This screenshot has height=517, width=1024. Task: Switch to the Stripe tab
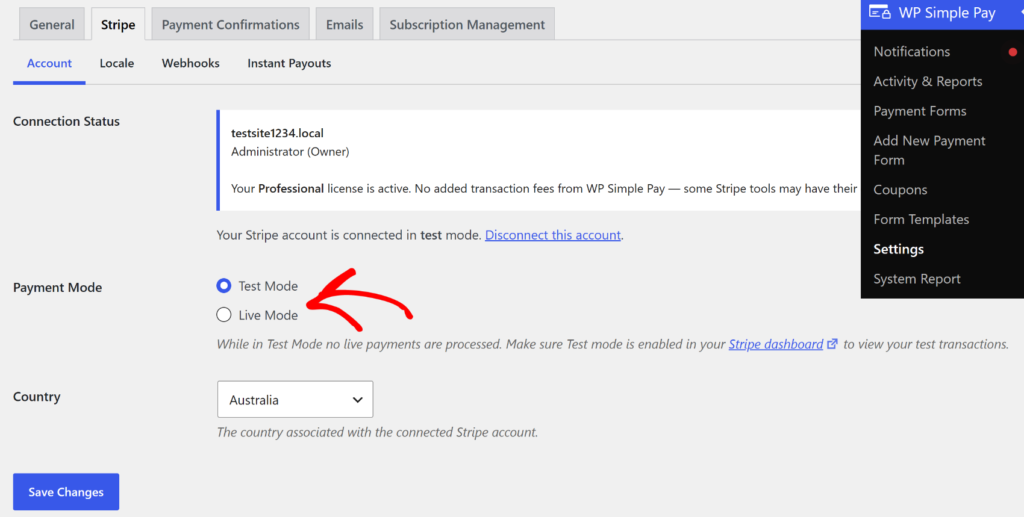click(118, 24)
